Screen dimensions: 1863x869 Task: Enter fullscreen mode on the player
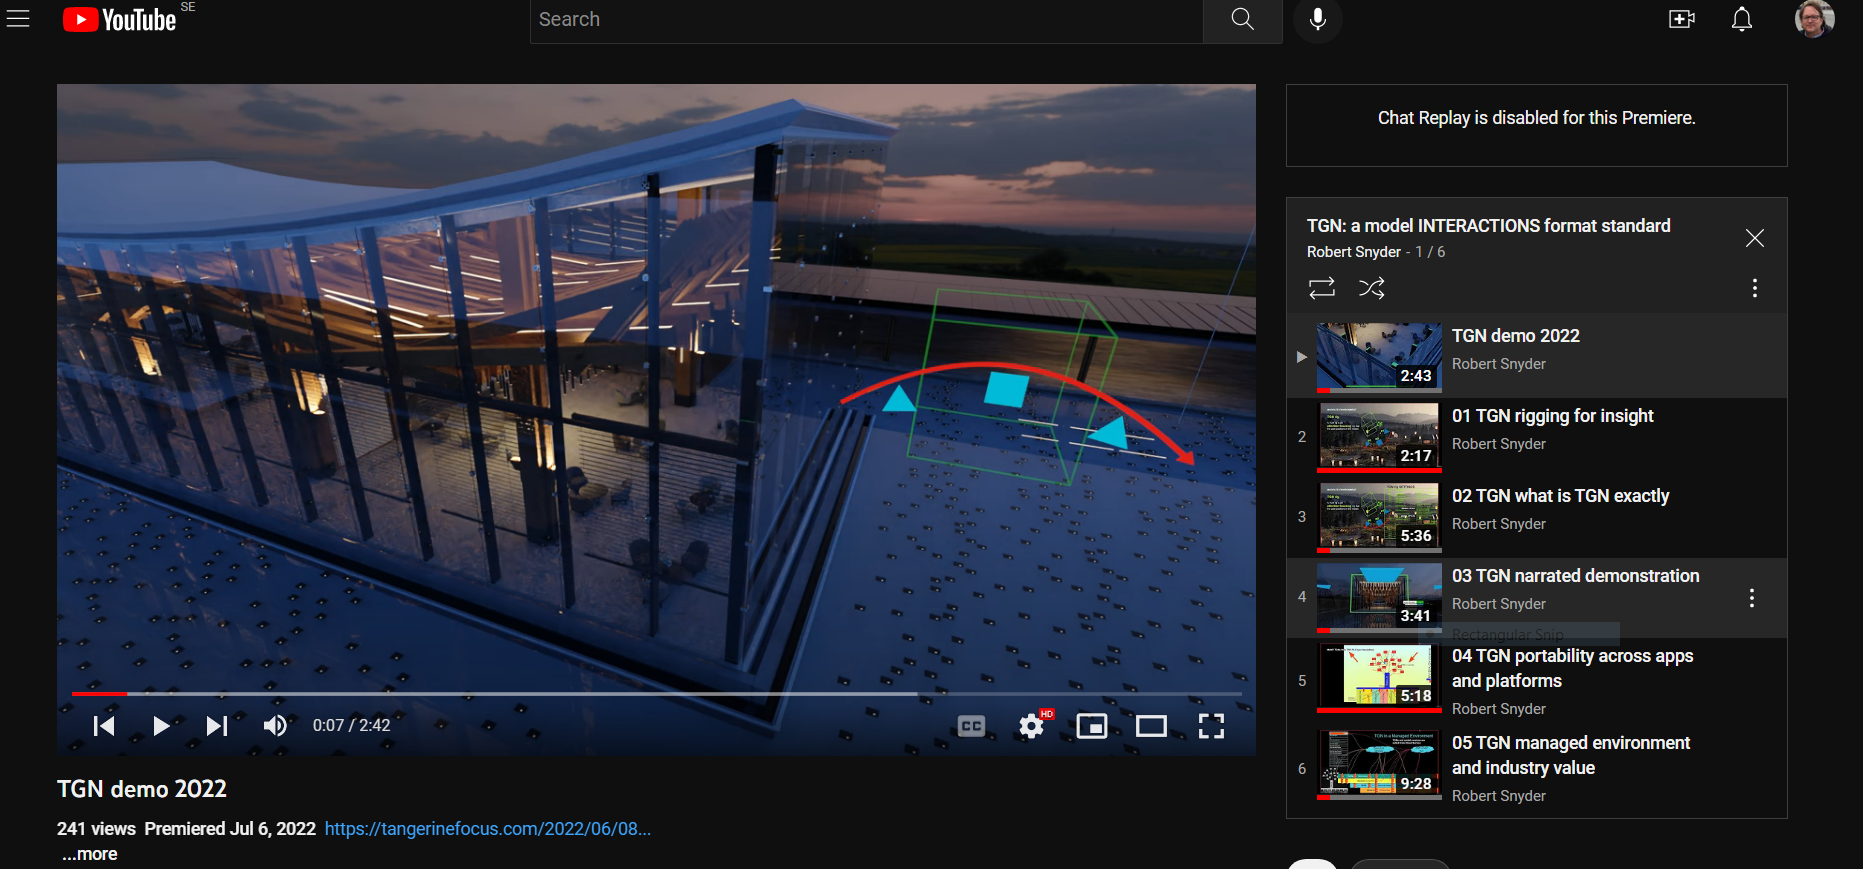(1211, 726)
